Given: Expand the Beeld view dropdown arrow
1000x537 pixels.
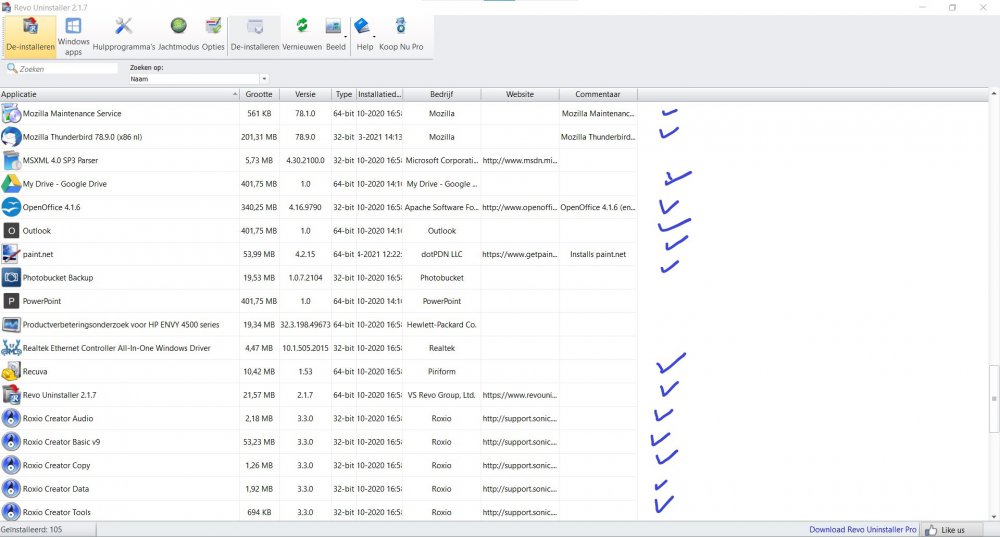Looking at the screenshot, I should click(346, 37).
